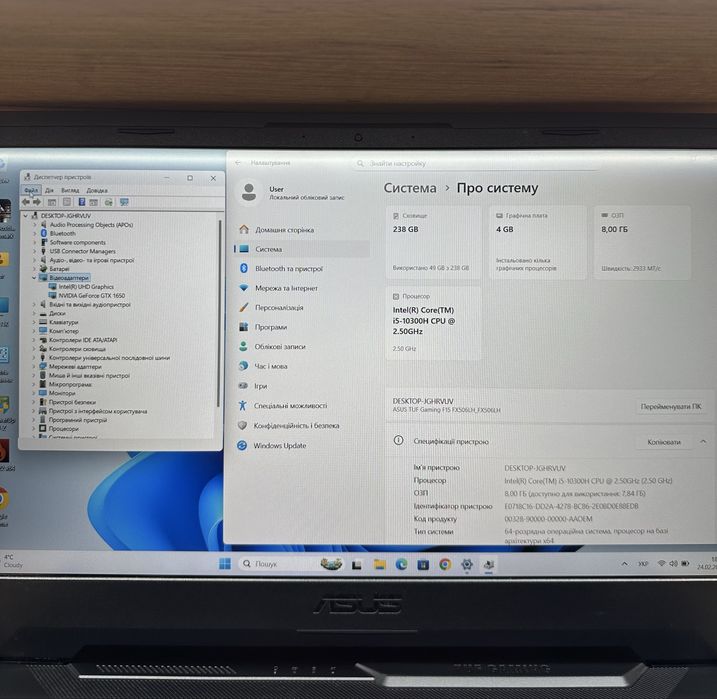Select Система in Settings sidebar
Image resolution: width=717 pixels, height=699 pixels.
point(302,249)
